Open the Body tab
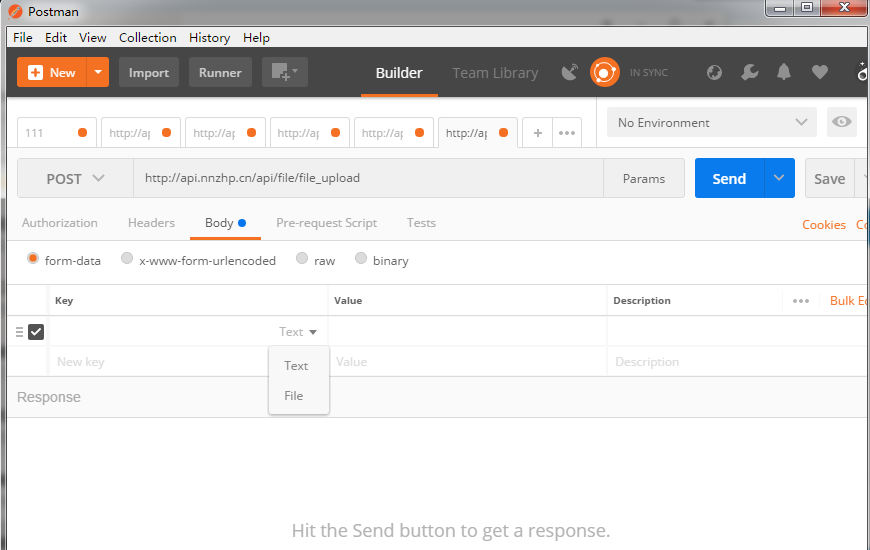 click(x=225, y=223)
